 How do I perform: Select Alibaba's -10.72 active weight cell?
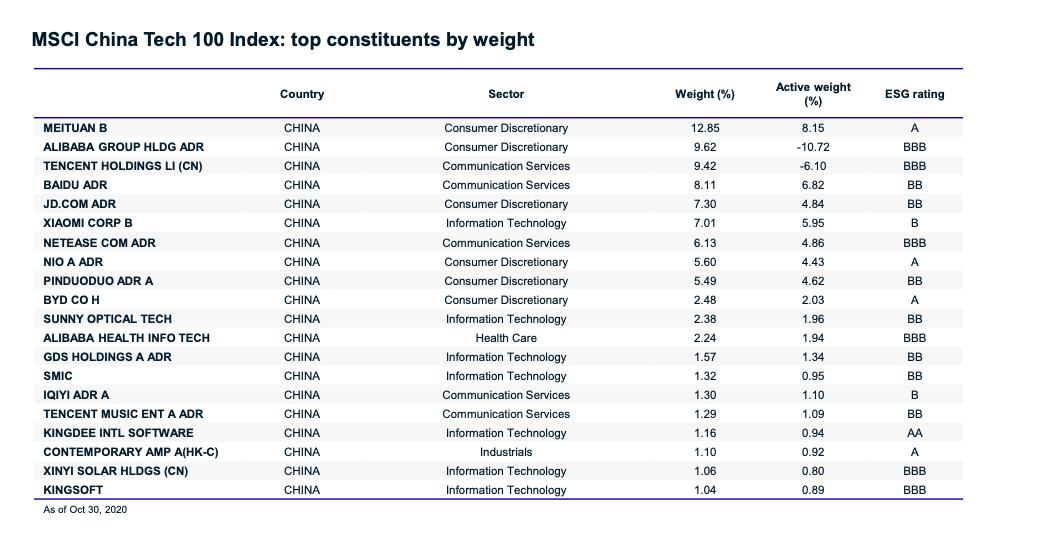[813, 147]
